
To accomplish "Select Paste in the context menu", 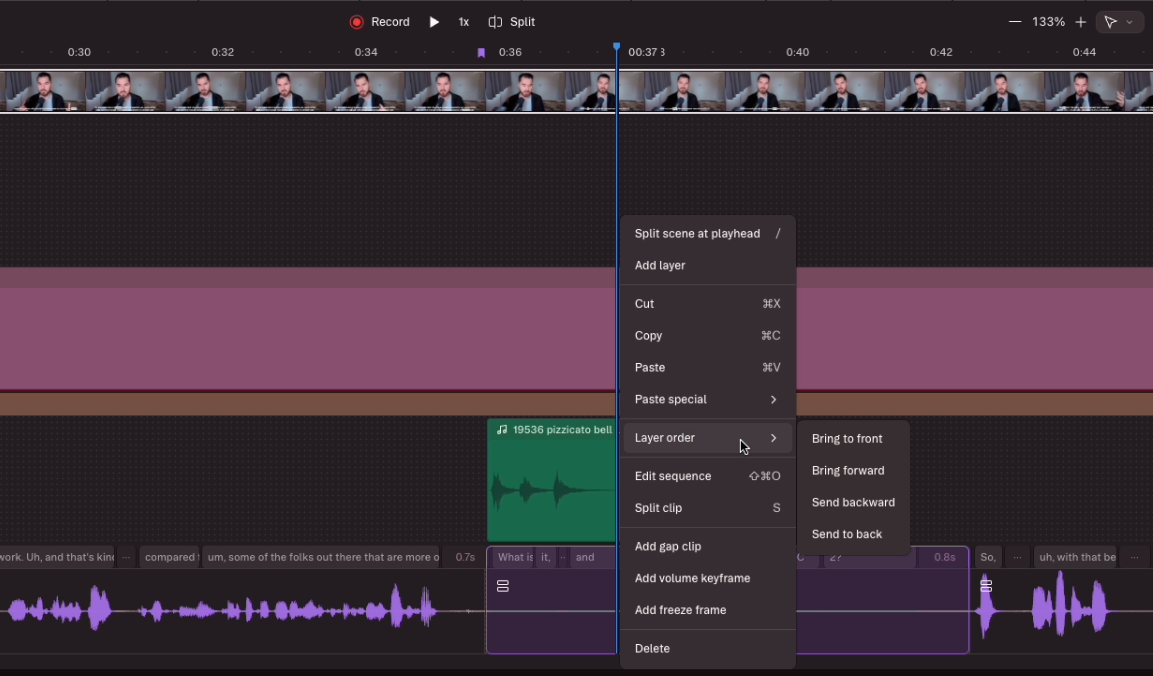I will (x=707, y=366).
